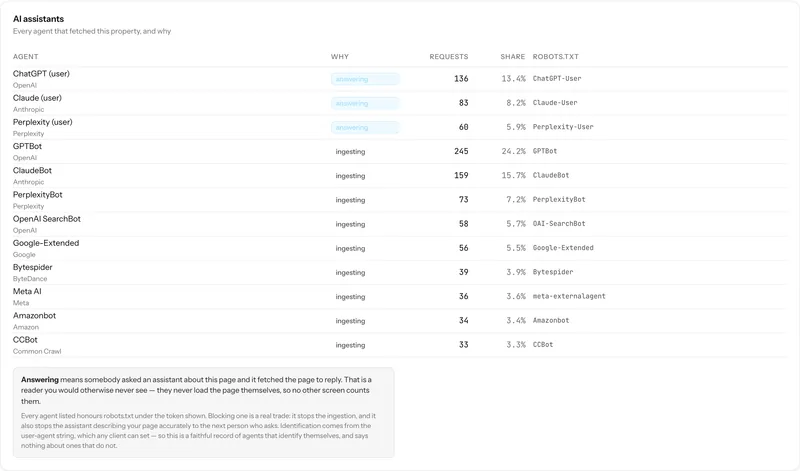Viewport: 800px width, 471px height.
Task: Click the share value 3.3%
Action: coord(516,344)
